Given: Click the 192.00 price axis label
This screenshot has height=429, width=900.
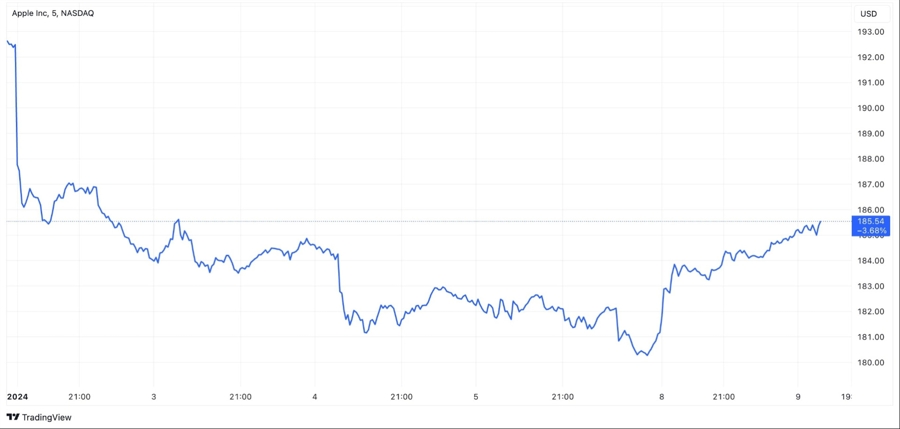Looking at the screenshot, I should pos(871,57).
